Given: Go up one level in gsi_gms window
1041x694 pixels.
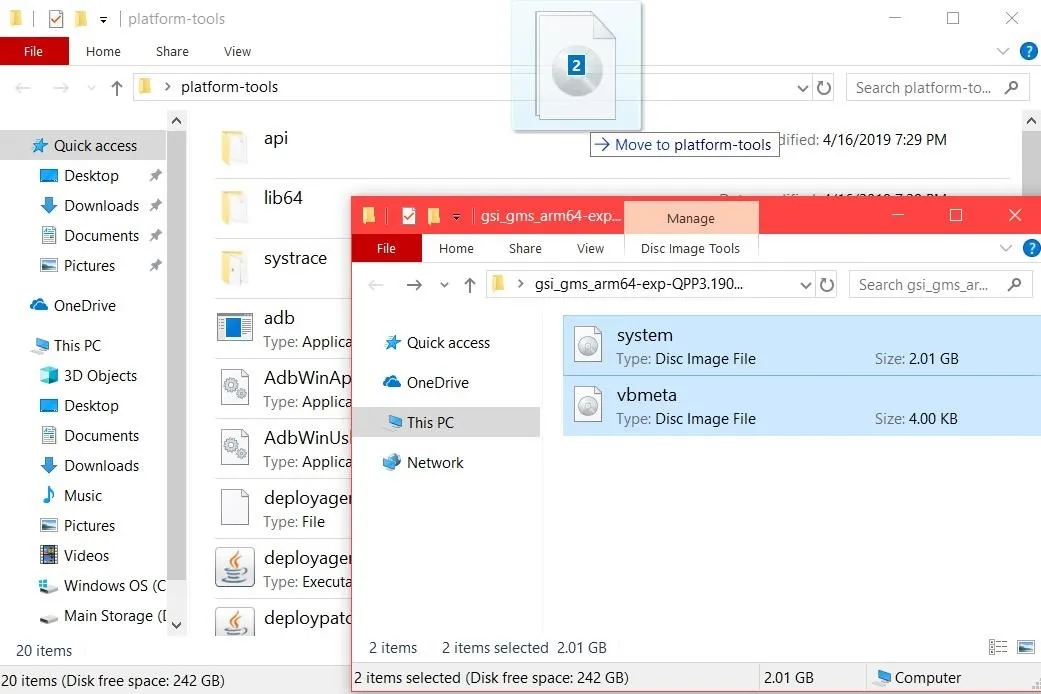Looking at the screenshot, I should (470, 285).
